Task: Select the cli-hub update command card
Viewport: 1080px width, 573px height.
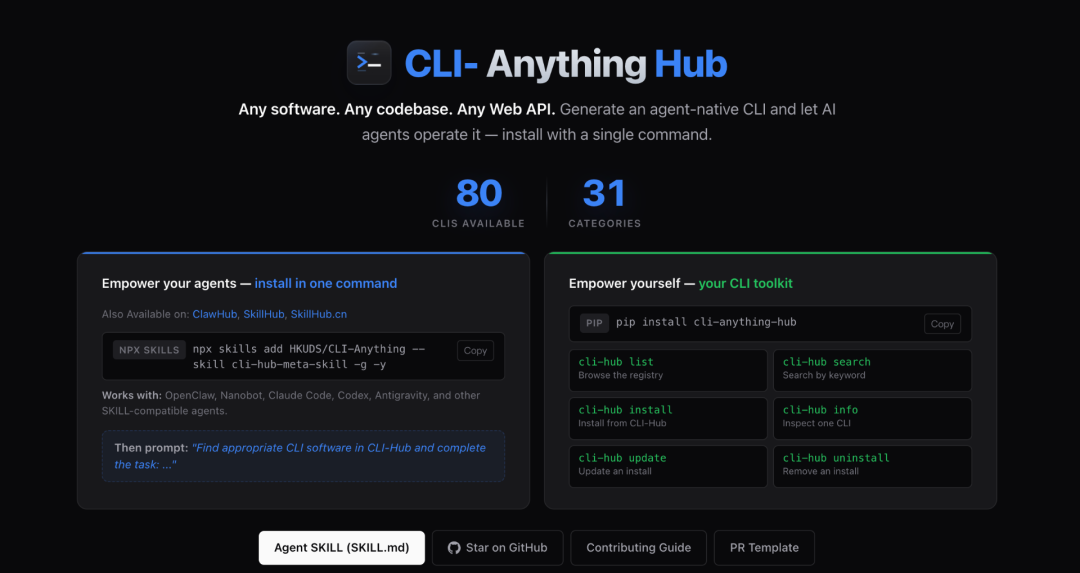Action: click(668, 466)
